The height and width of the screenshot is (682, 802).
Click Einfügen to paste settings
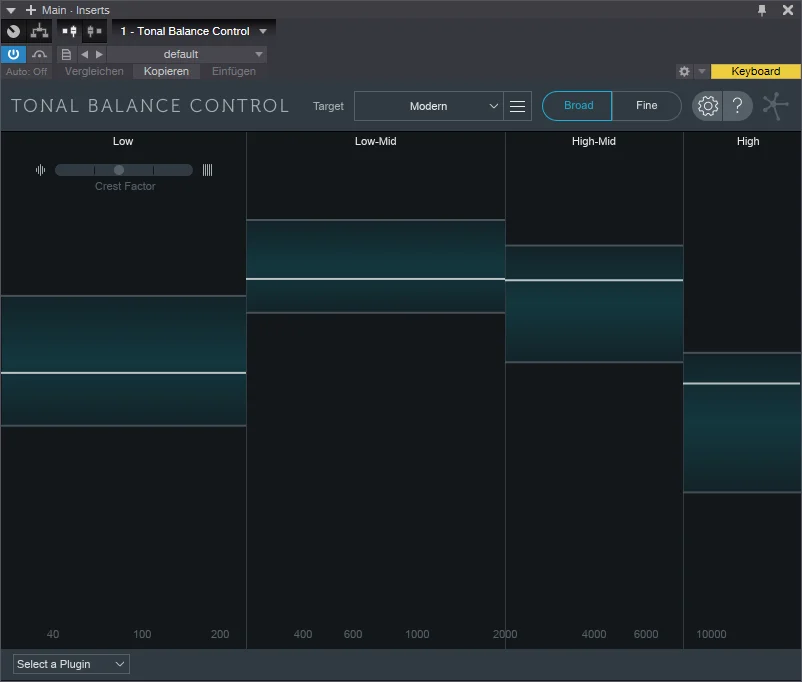click(x=234, y=72)
